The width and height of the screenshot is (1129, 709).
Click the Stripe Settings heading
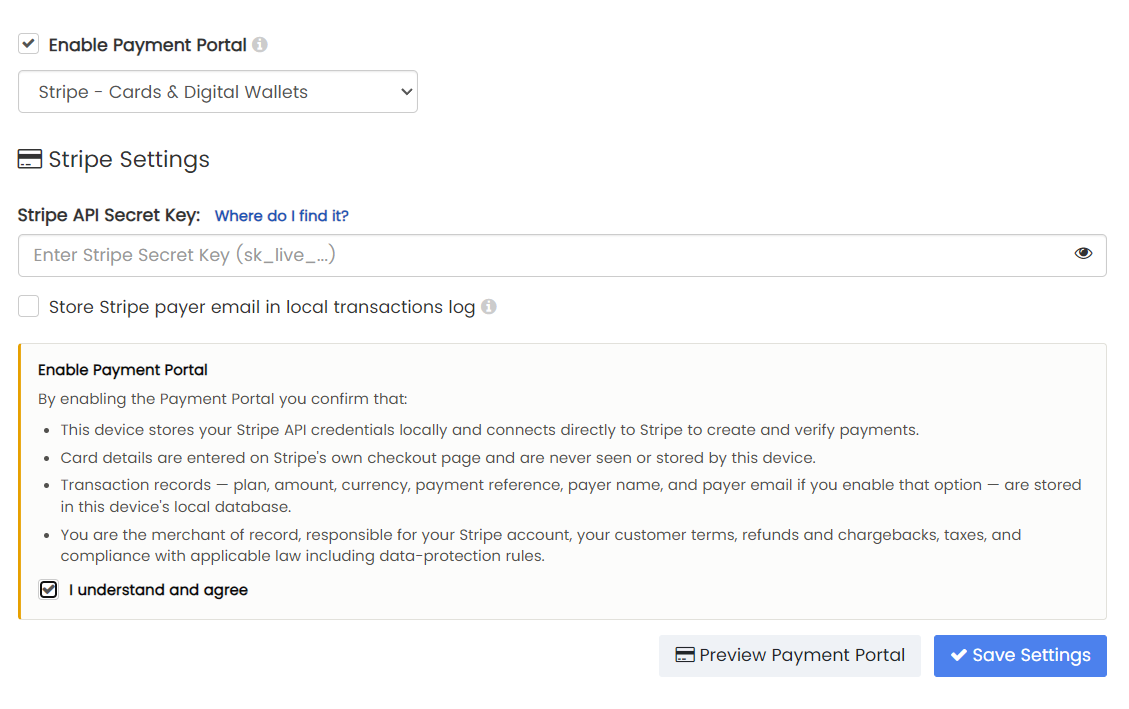129,159
